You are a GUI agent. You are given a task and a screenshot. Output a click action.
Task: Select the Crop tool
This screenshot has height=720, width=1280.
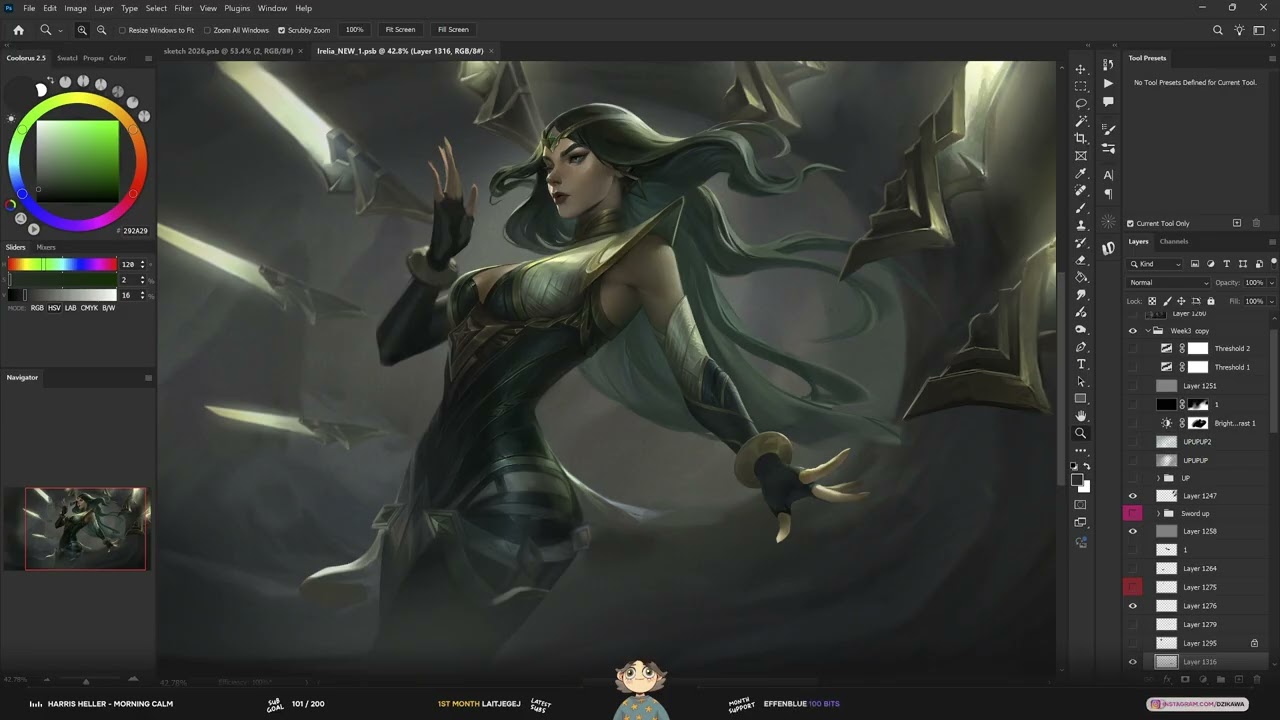(x=1081, y=138)
